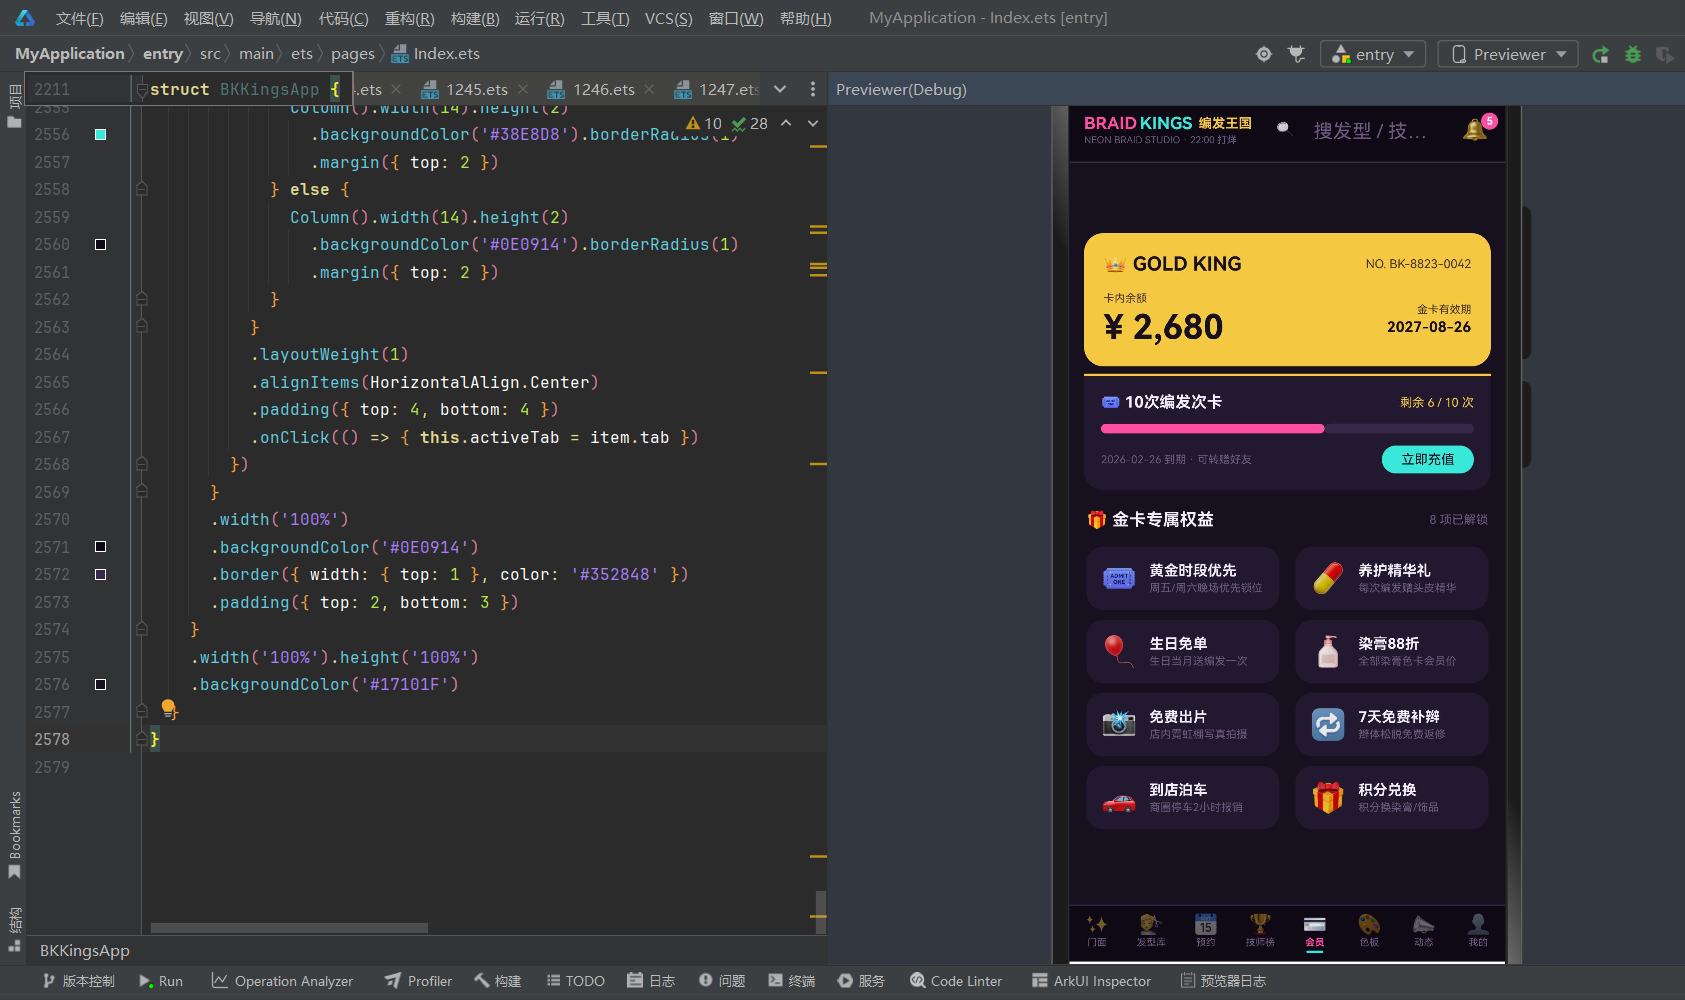Close the 1245.ets tab

(x=523, y=89)
